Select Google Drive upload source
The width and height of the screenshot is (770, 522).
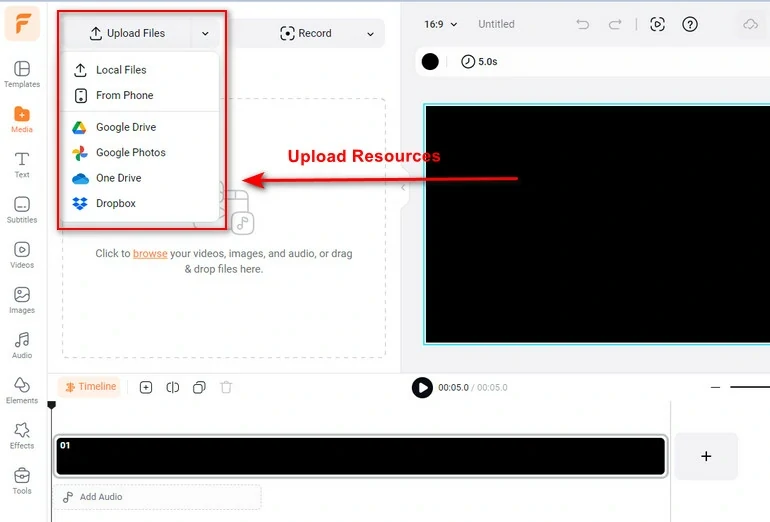140,127
